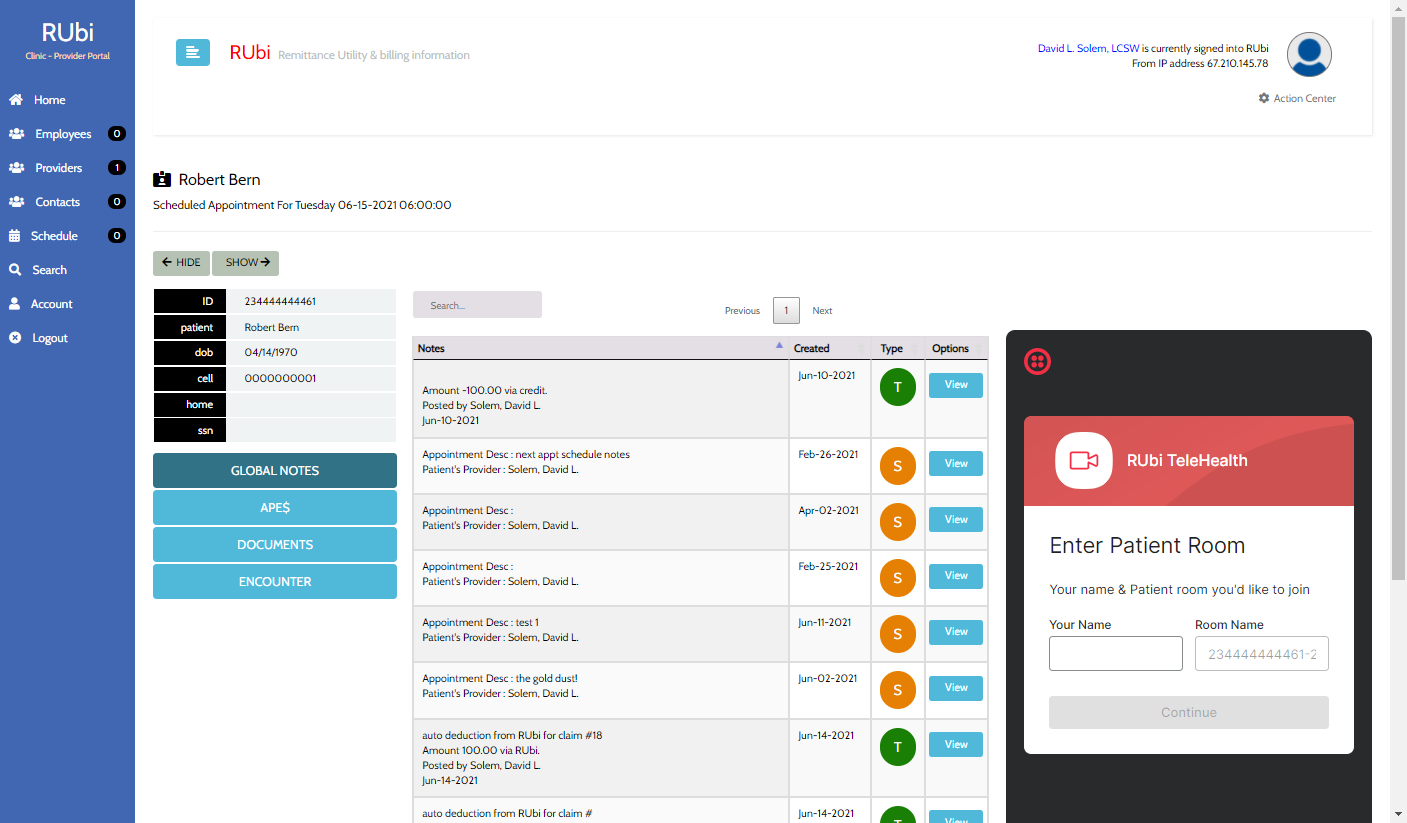
Task: Open the user profile avatar
Action: point(1308,54)
